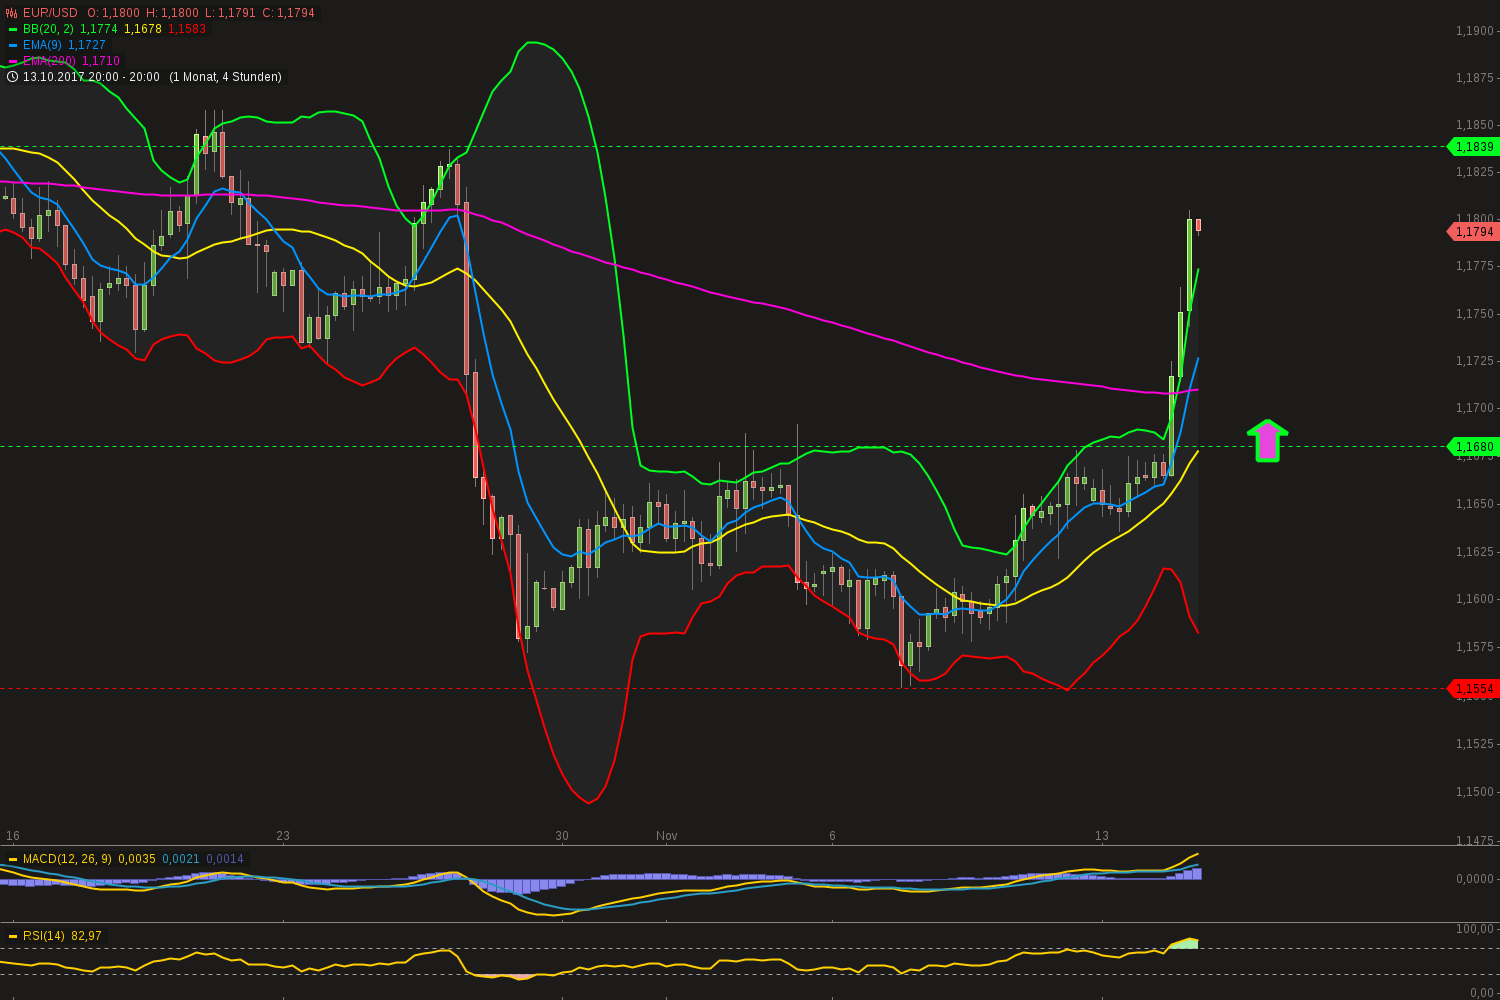This screenshot has height=1000, width=1500.
Task: Click the close value C: 1,1794
Action: pos(287,13)
